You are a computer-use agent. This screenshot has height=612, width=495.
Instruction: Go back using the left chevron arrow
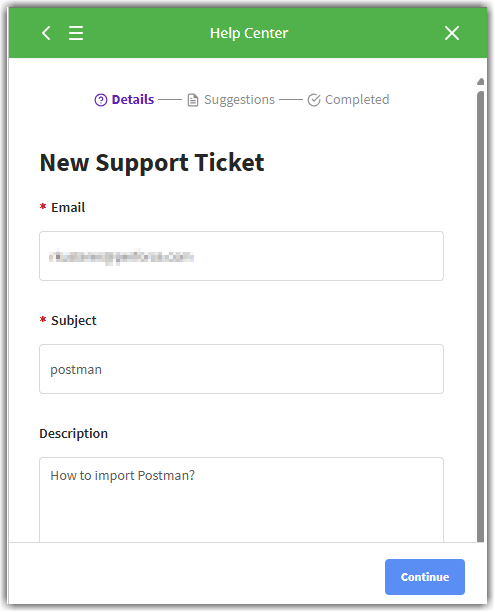[x=46, y=33]
